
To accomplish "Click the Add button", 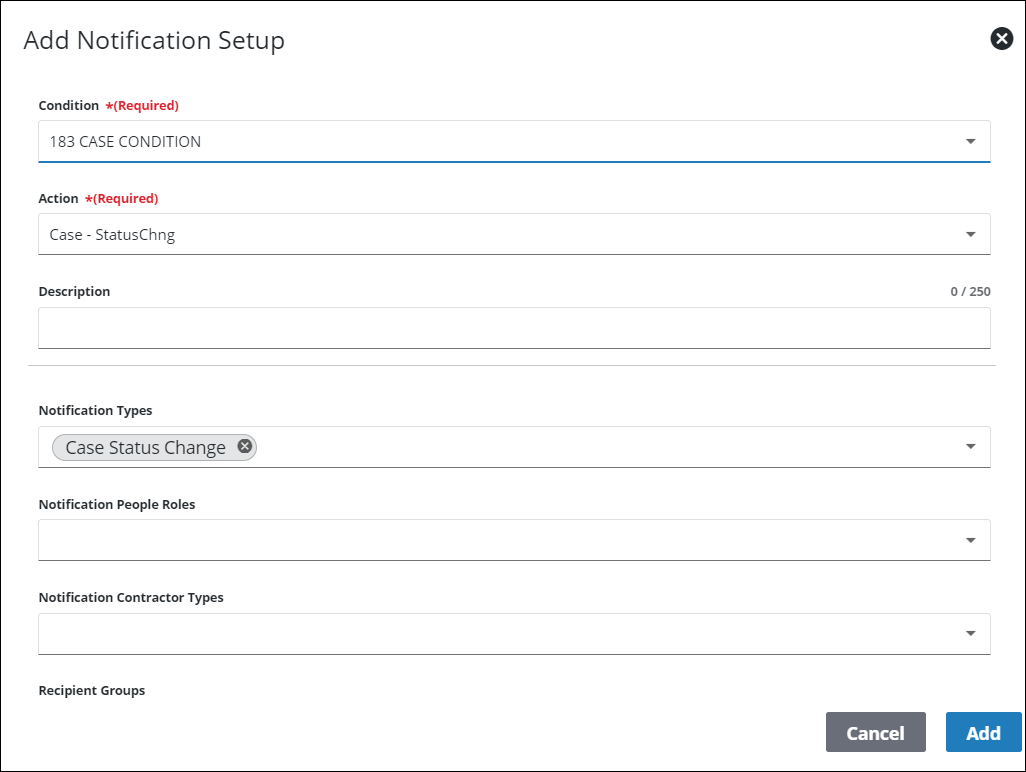I will point(983,732).
